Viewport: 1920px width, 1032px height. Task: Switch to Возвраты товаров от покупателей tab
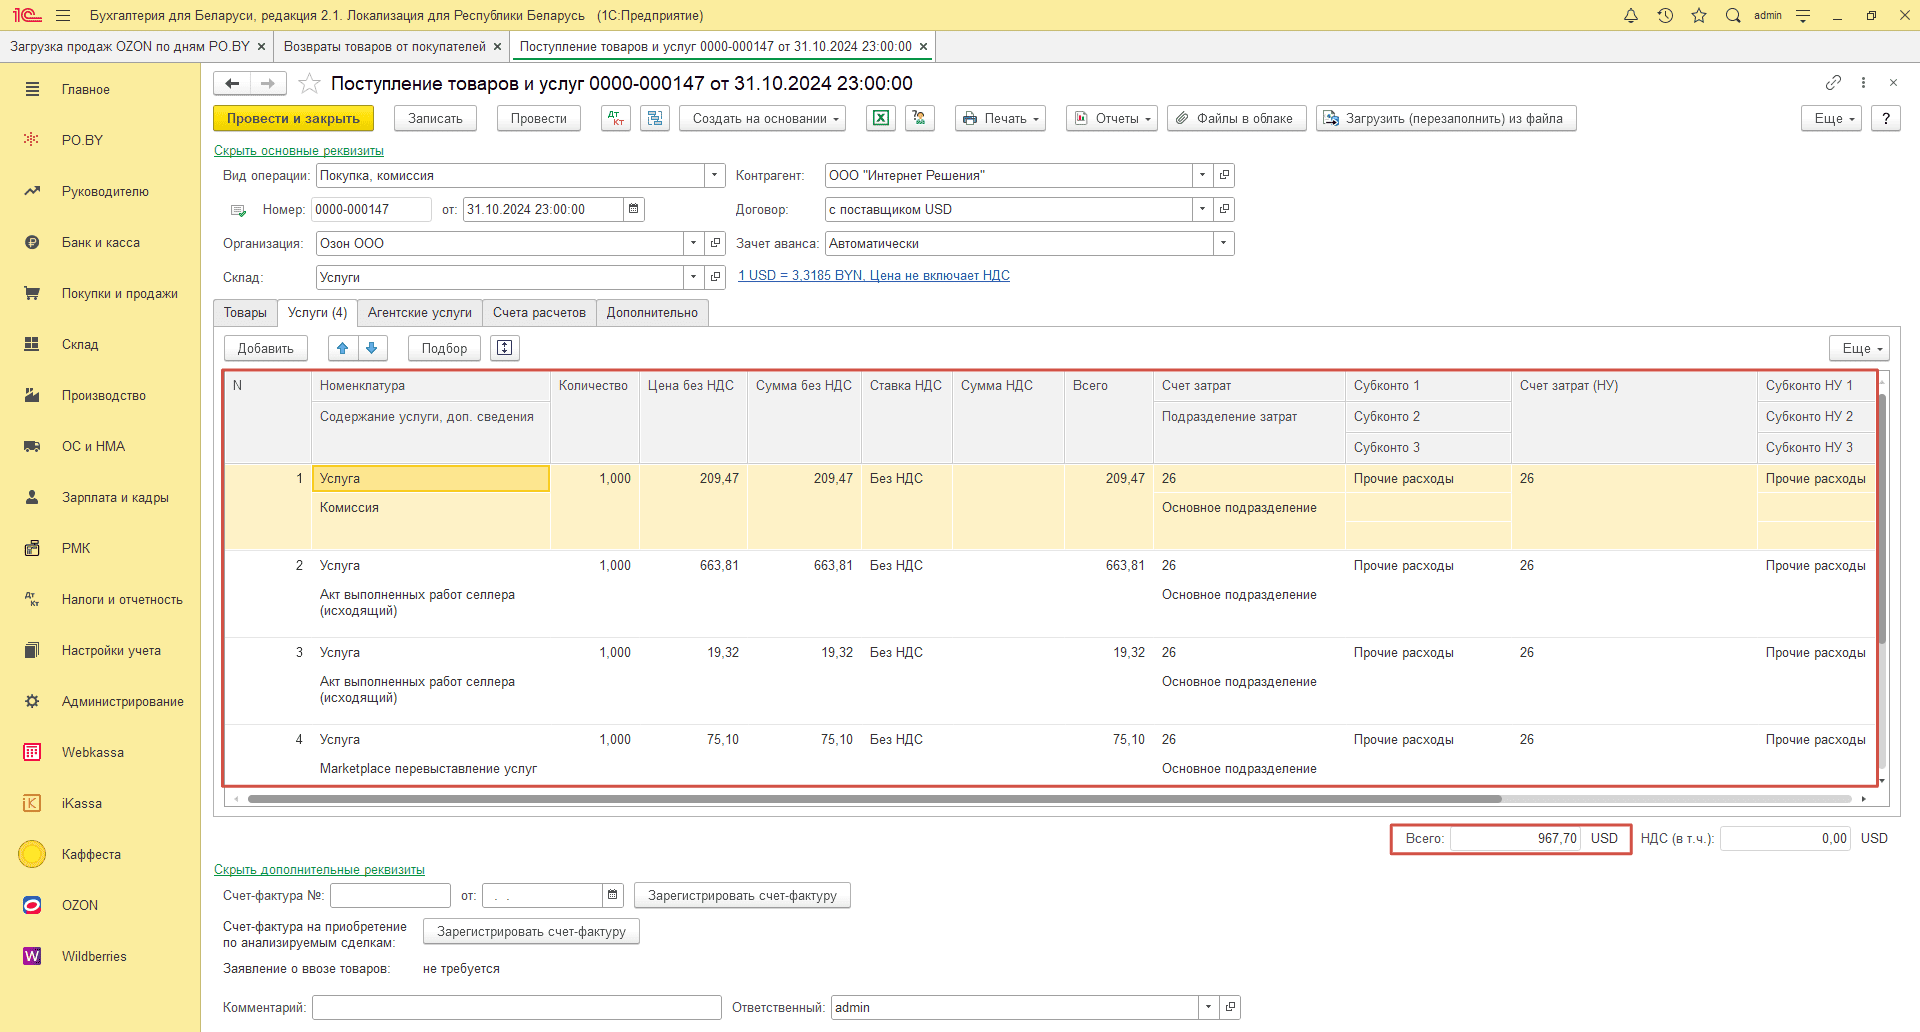(385, 46)
